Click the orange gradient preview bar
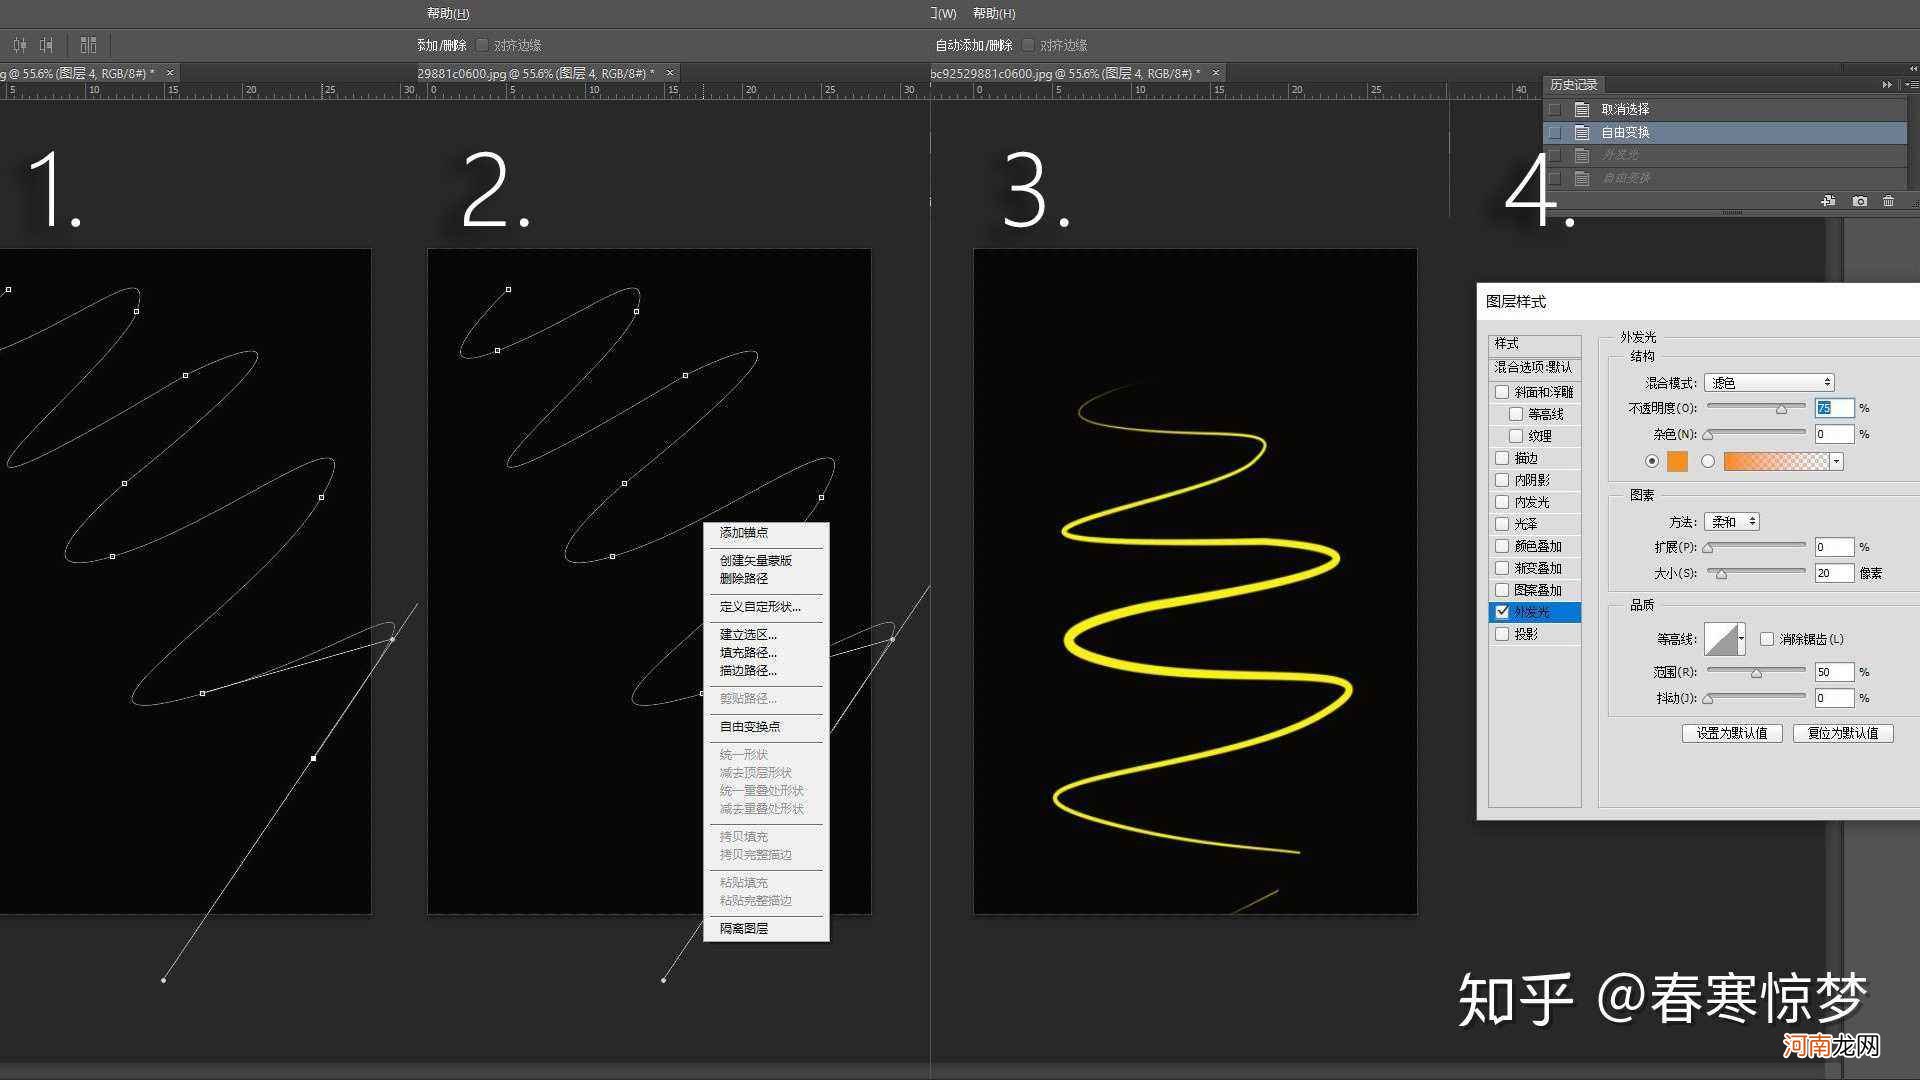This screenshot has height=1080, width=1920. pyautogui.click(x=1777, y=461)
